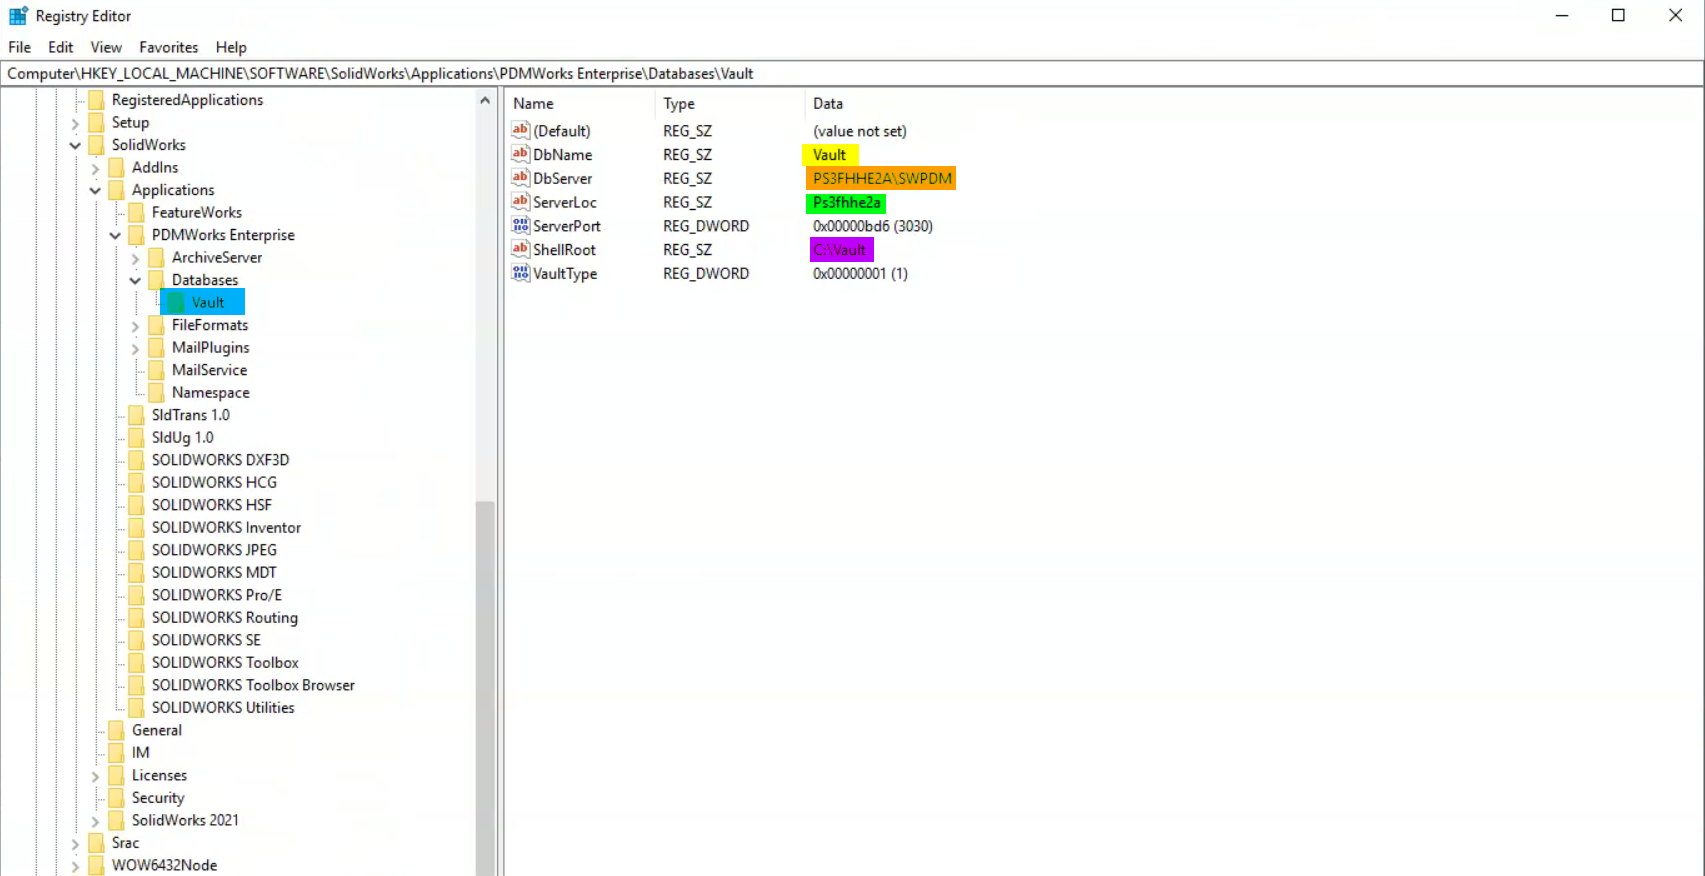The height and width of the screenshot is (876, 1705).
Task: Open the Favorites menu
Action: coord(168,47)
